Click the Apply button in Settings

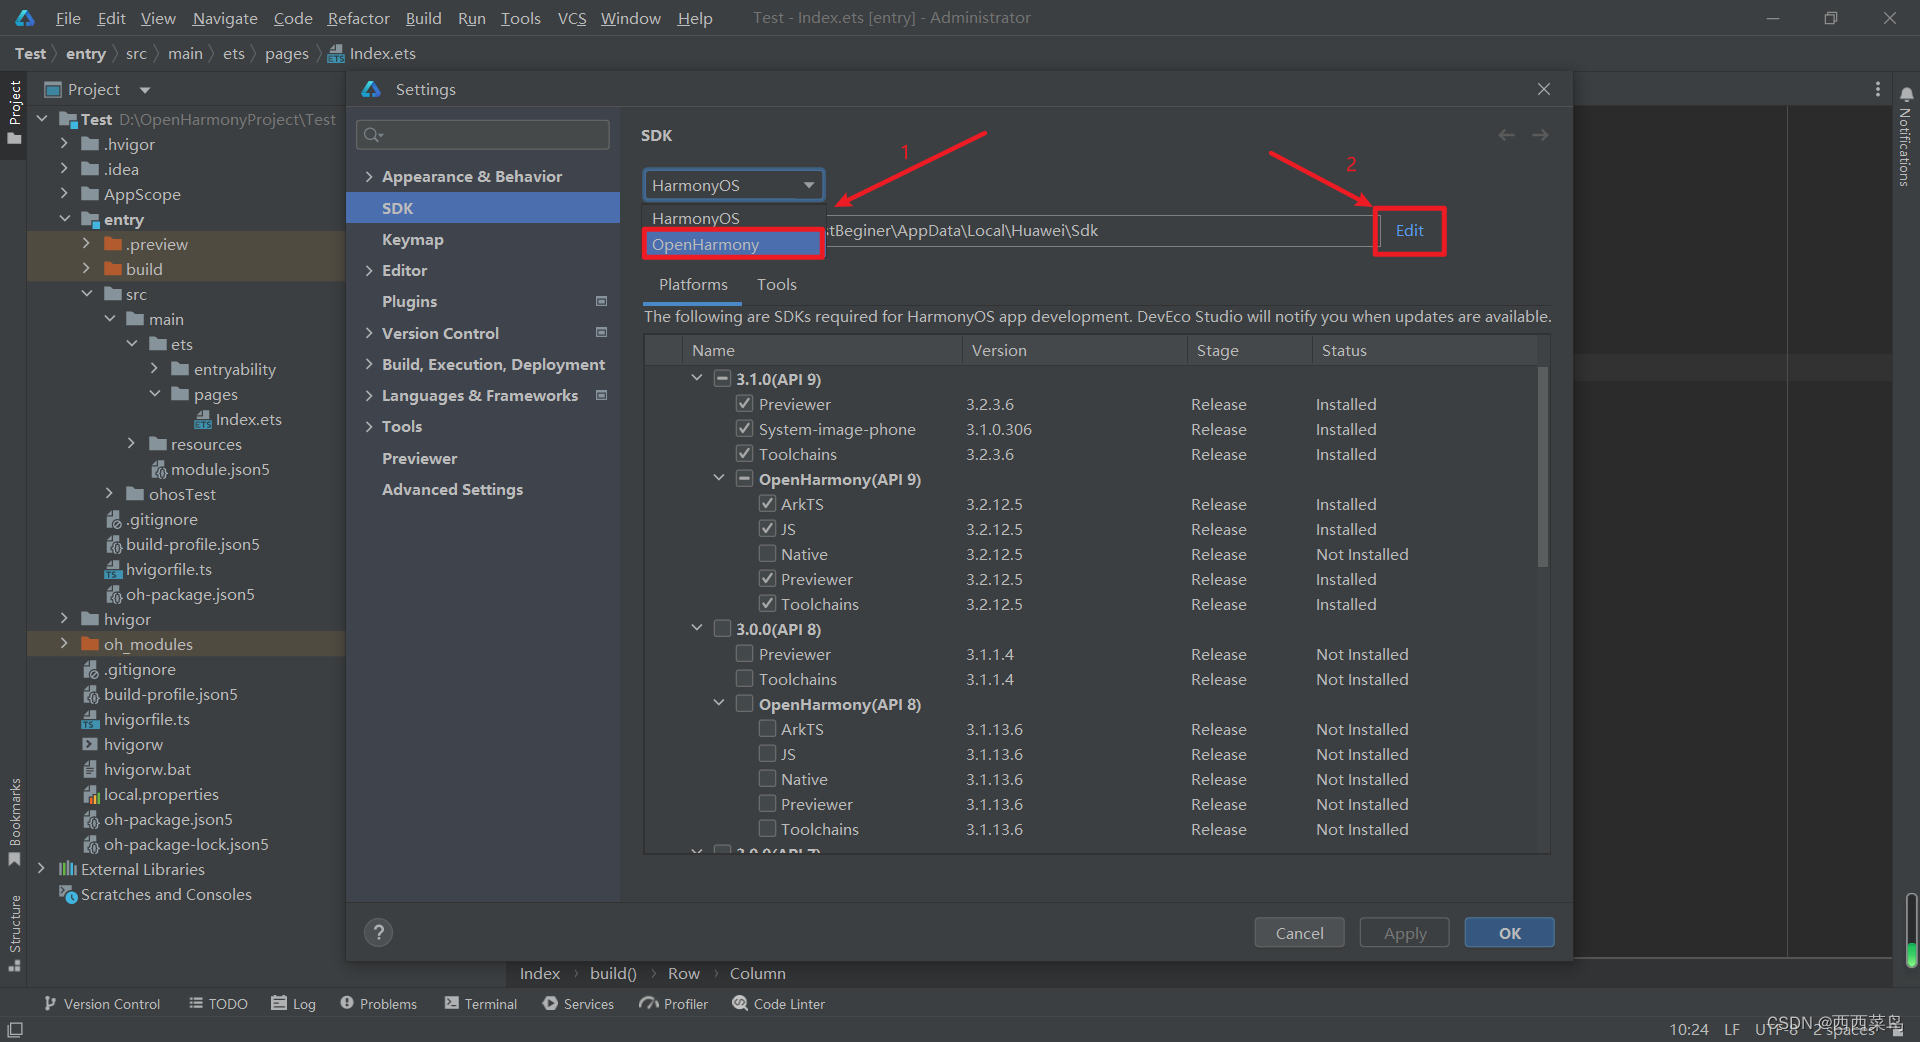1405,933
